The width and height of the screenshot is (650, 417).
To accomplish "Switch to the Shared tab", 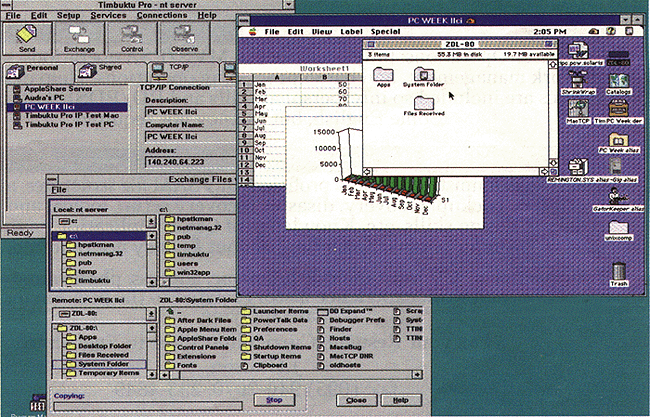I will click(x=110, y=71).
